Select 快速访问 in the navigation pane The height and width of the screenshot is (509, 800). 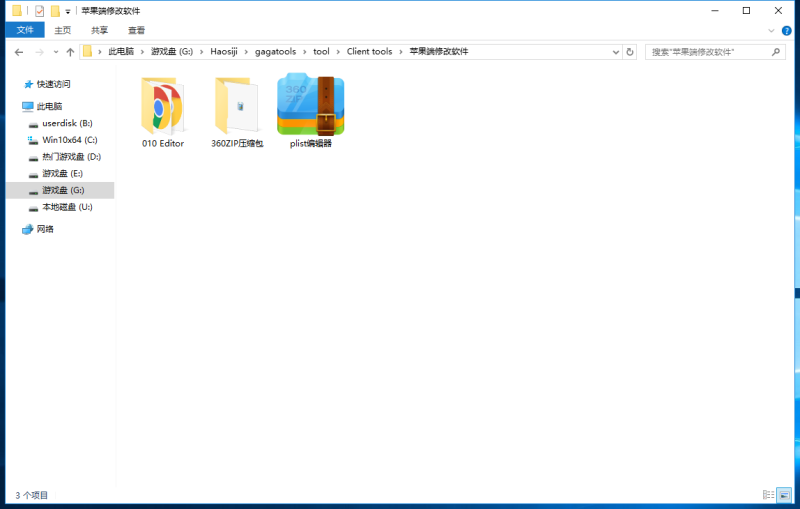[x=54, y=84]
